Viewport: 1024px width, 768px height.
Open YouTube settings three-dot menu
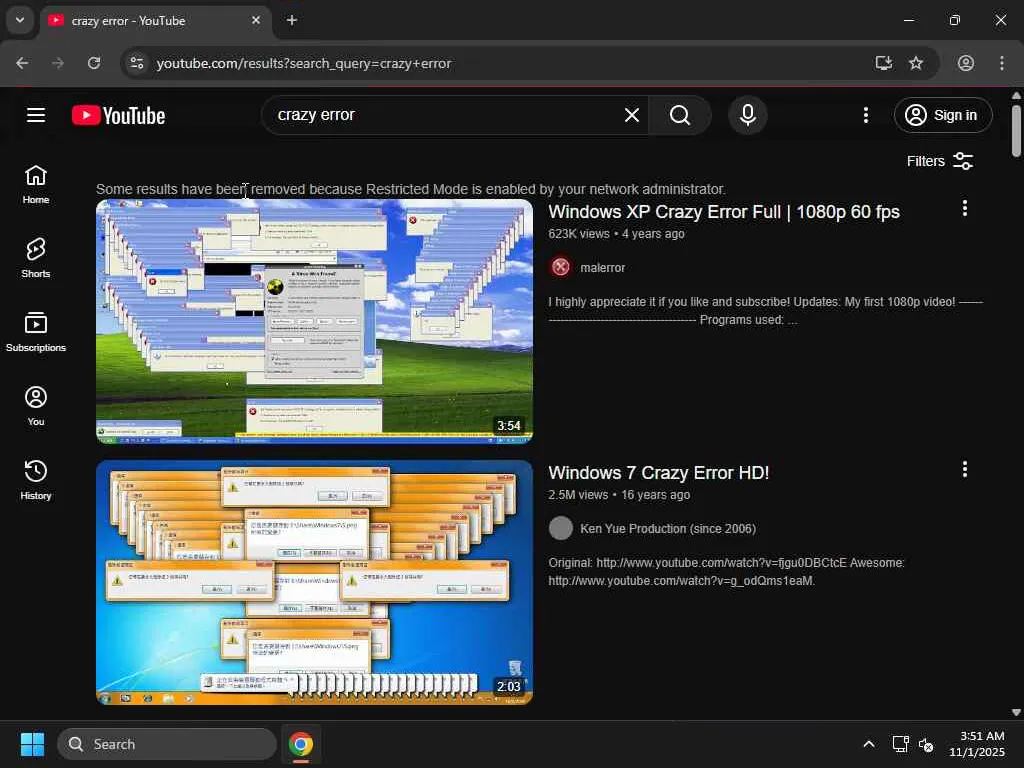(865, 115)
